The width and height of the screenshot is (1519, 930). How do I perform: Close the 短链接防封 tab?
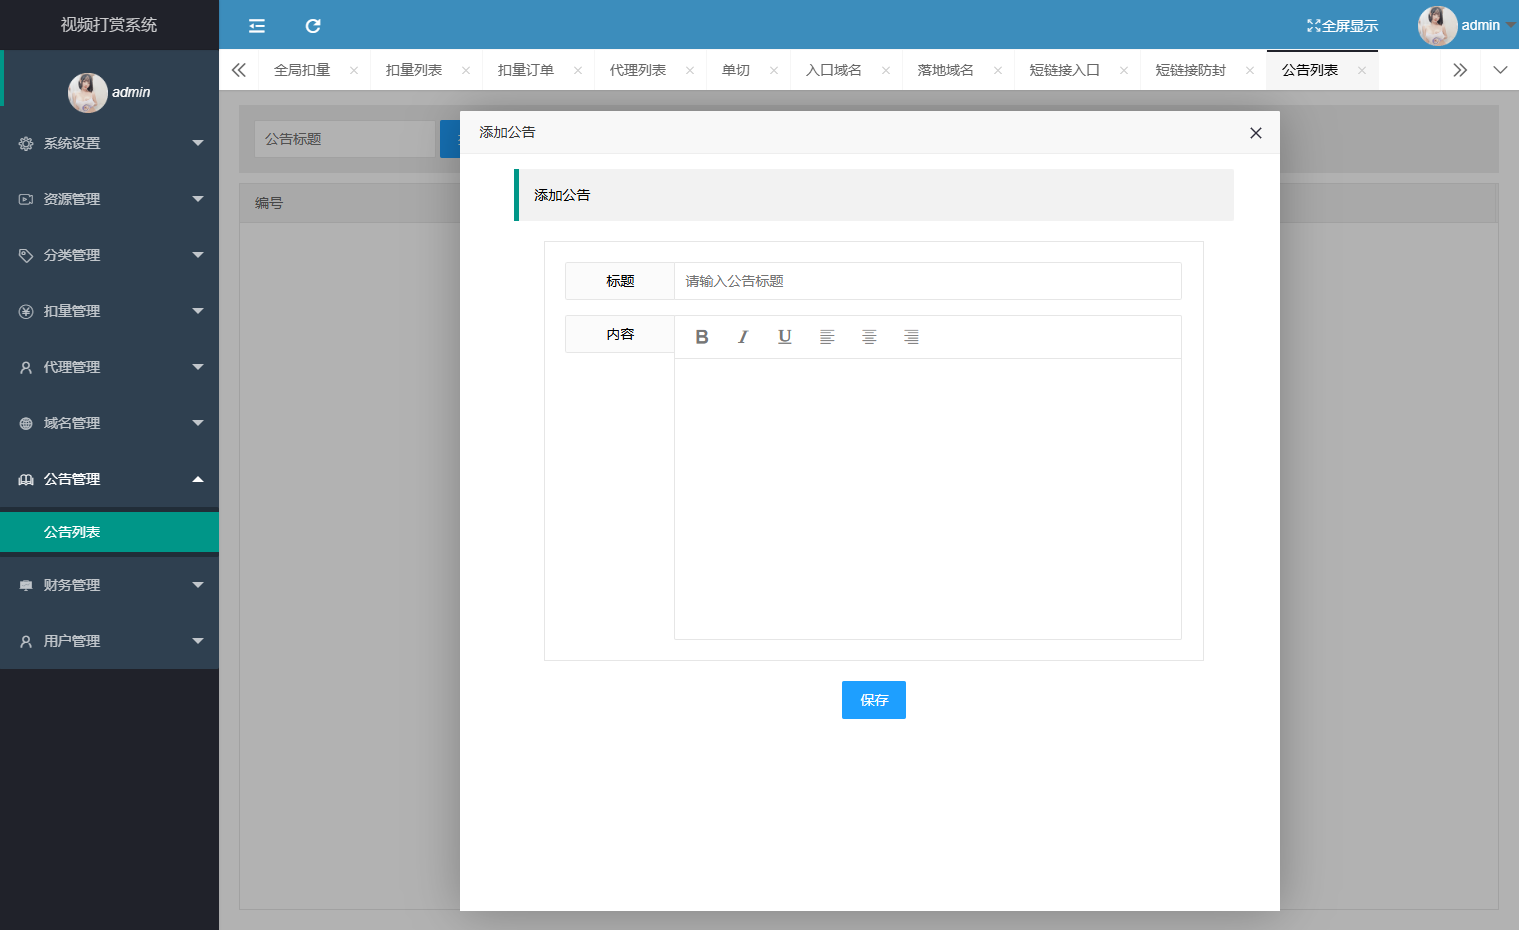(1250, 70)
